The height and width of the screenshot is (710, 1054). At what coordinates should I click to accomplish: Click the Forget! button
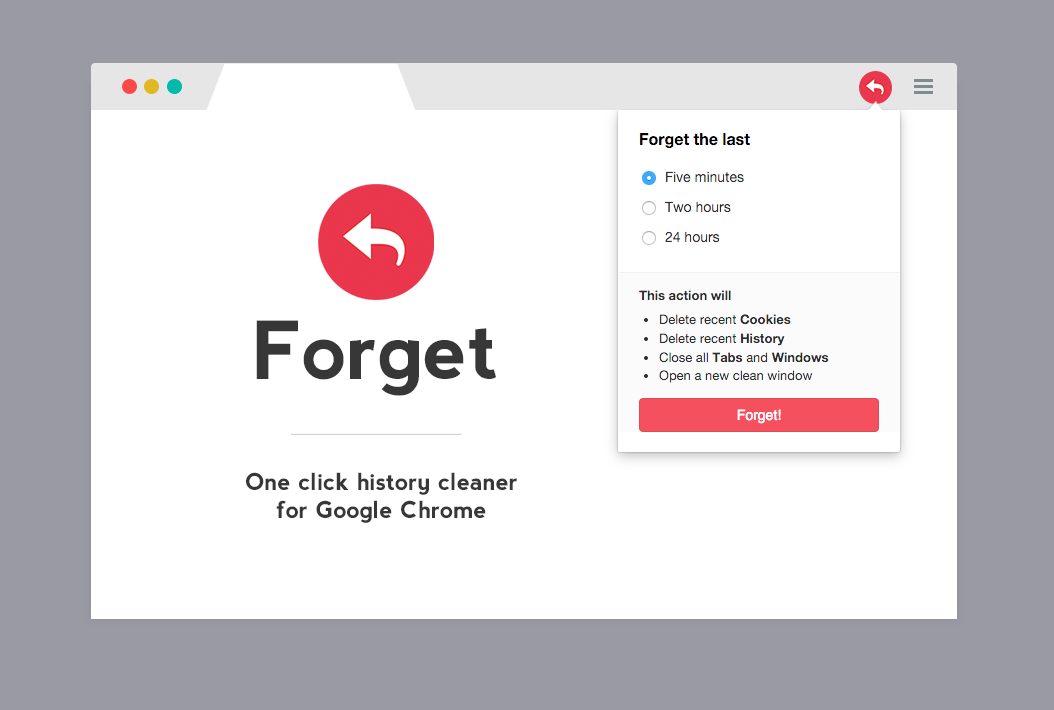click(758, 415)
